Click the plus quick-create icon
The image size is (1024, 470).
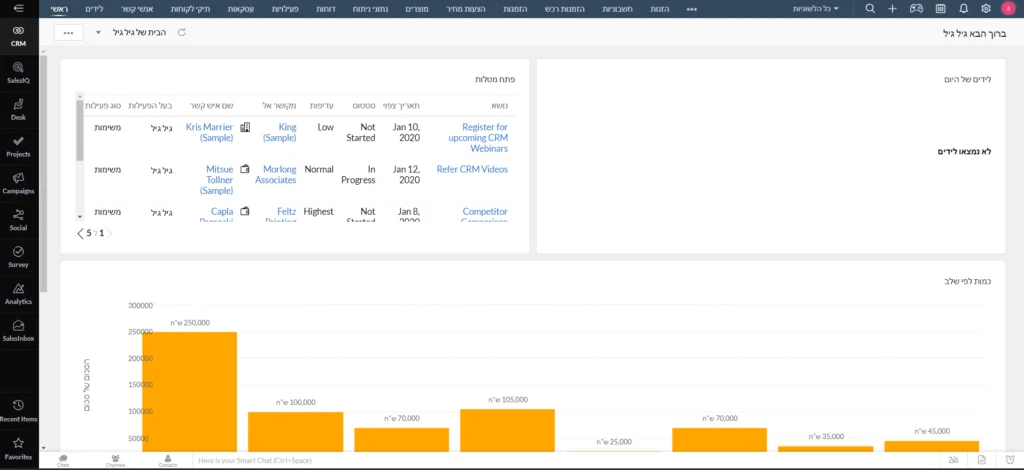tap(892, 8)
